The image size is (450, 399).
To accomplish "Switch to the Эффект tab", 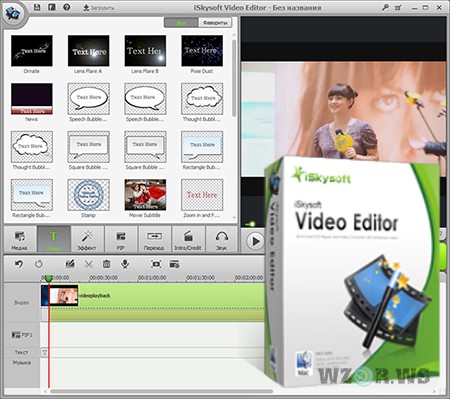I will pos(87,239).
